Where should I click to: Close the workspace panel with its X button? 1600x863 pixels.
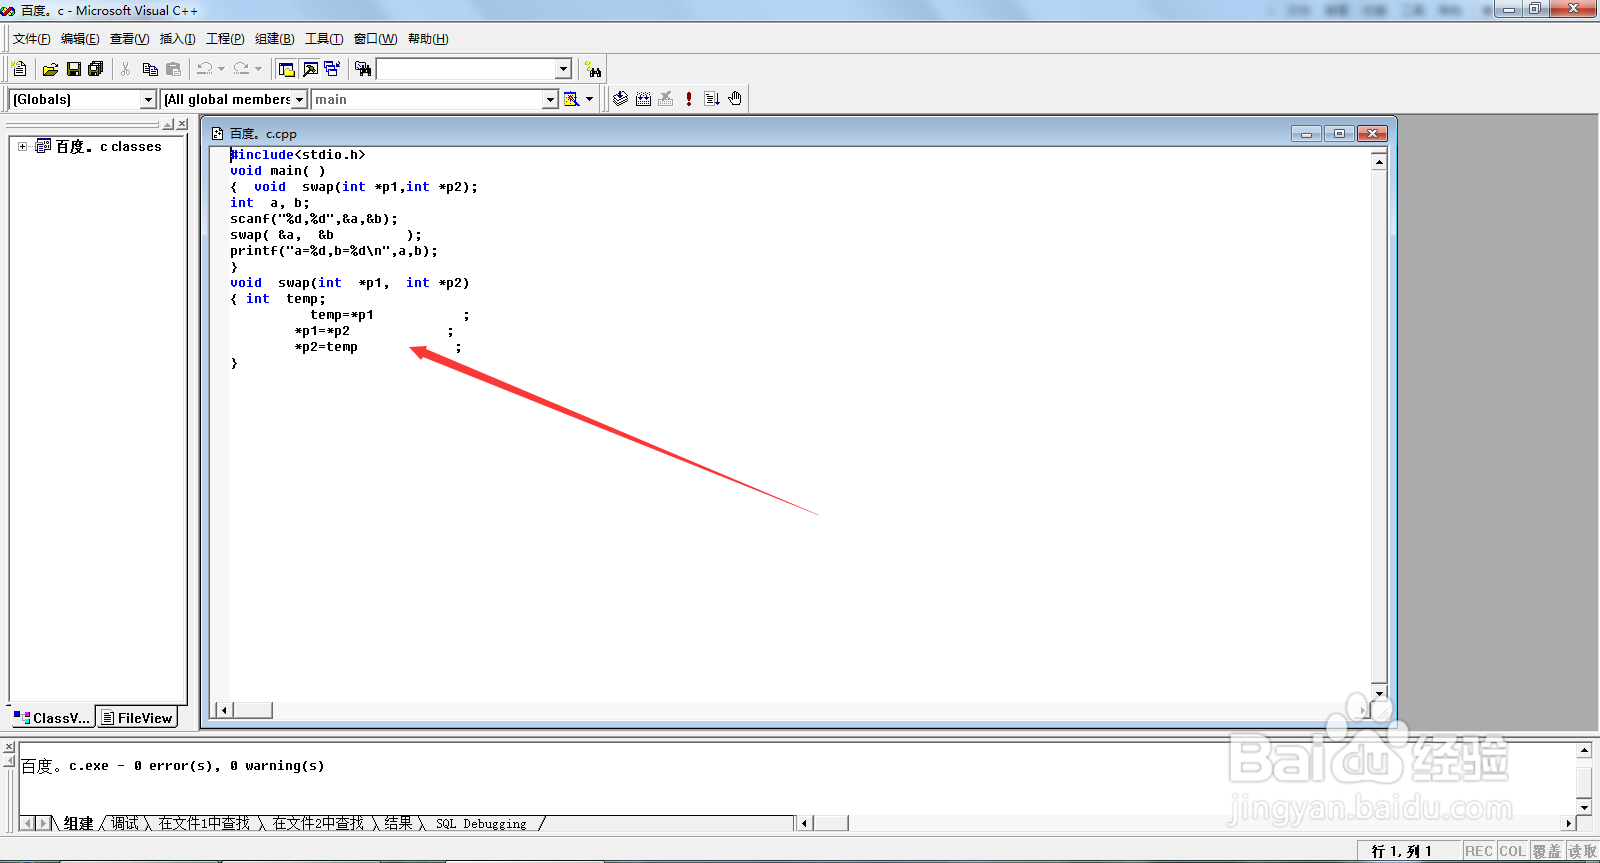[x=182, y=124]
